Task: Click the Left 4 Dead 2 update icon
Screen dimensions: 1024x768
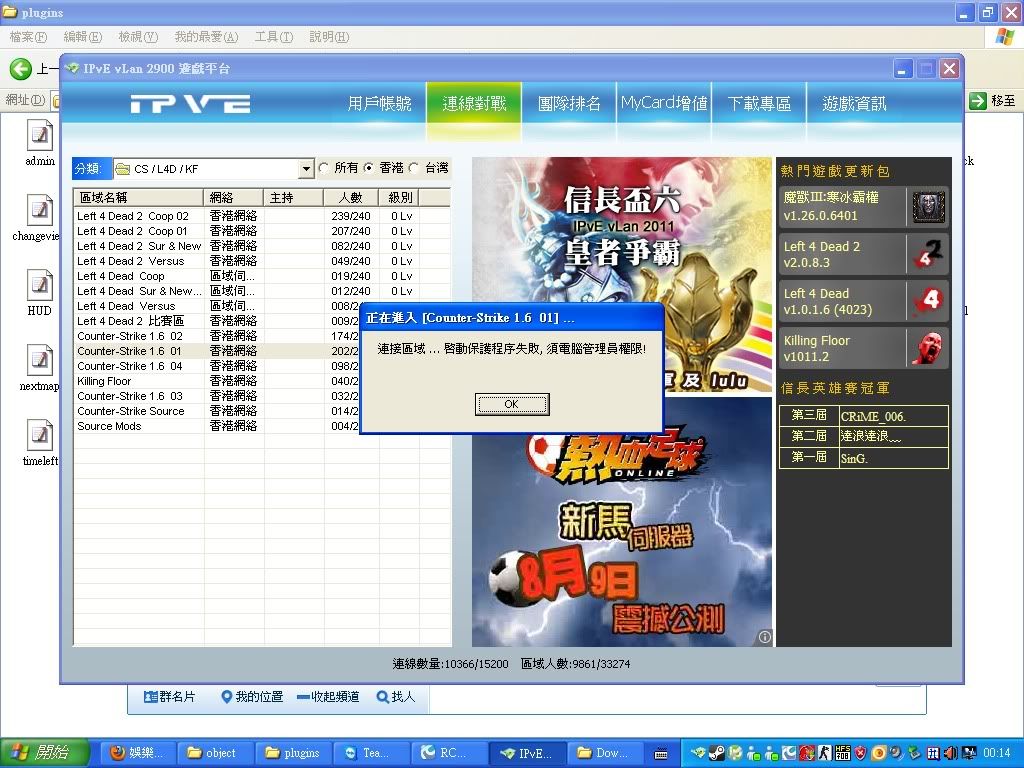Action: [x=927, y=254]
